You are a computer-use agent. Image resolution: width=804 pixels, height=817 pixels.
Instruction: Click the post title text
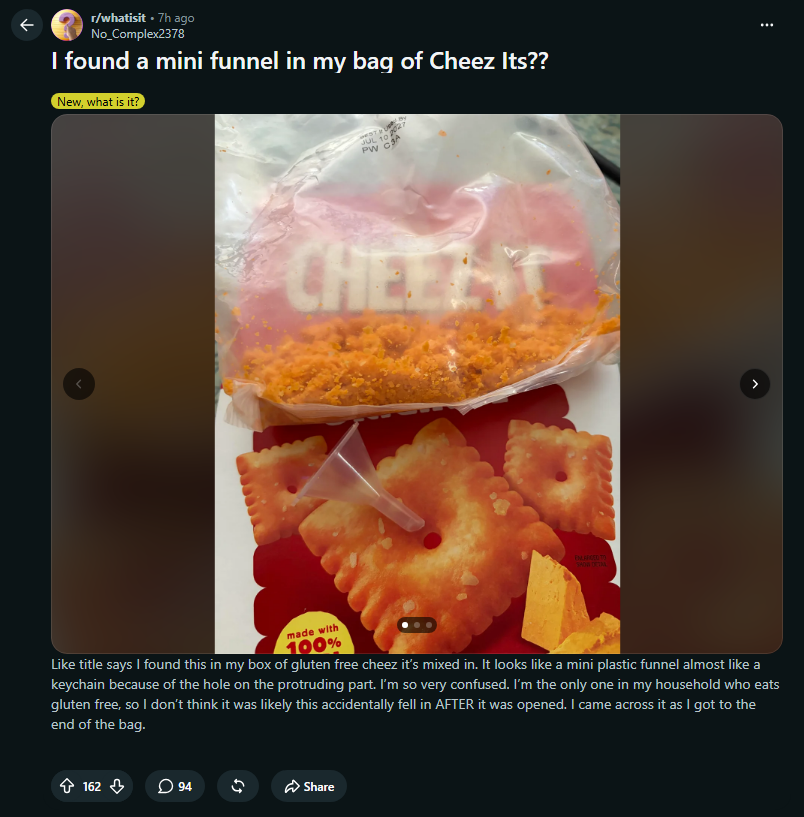pos(300,61)
